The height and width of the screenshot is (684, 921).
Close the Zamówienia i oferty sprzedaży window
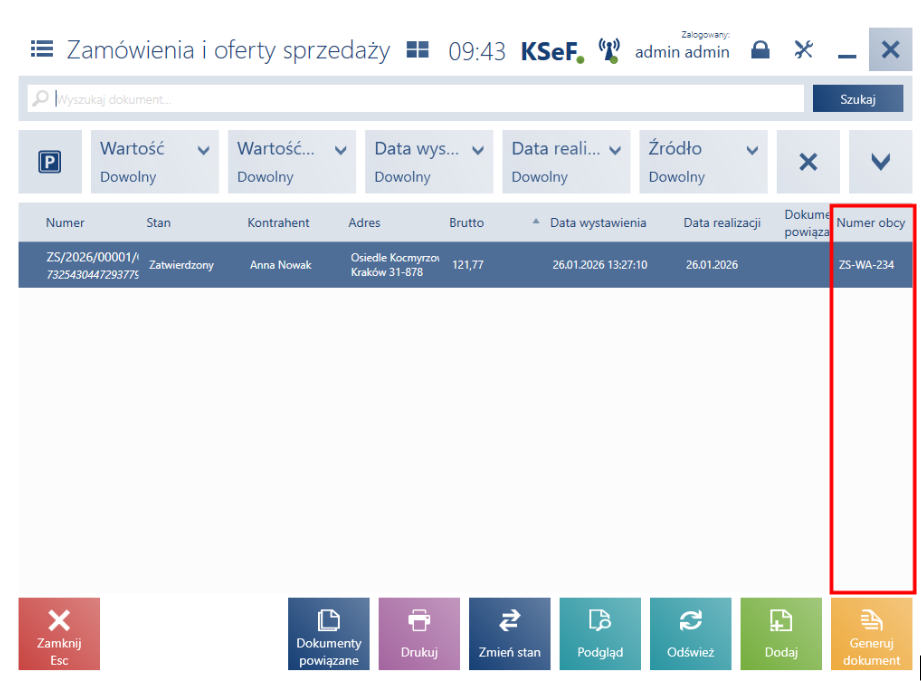tap(890, 49)
